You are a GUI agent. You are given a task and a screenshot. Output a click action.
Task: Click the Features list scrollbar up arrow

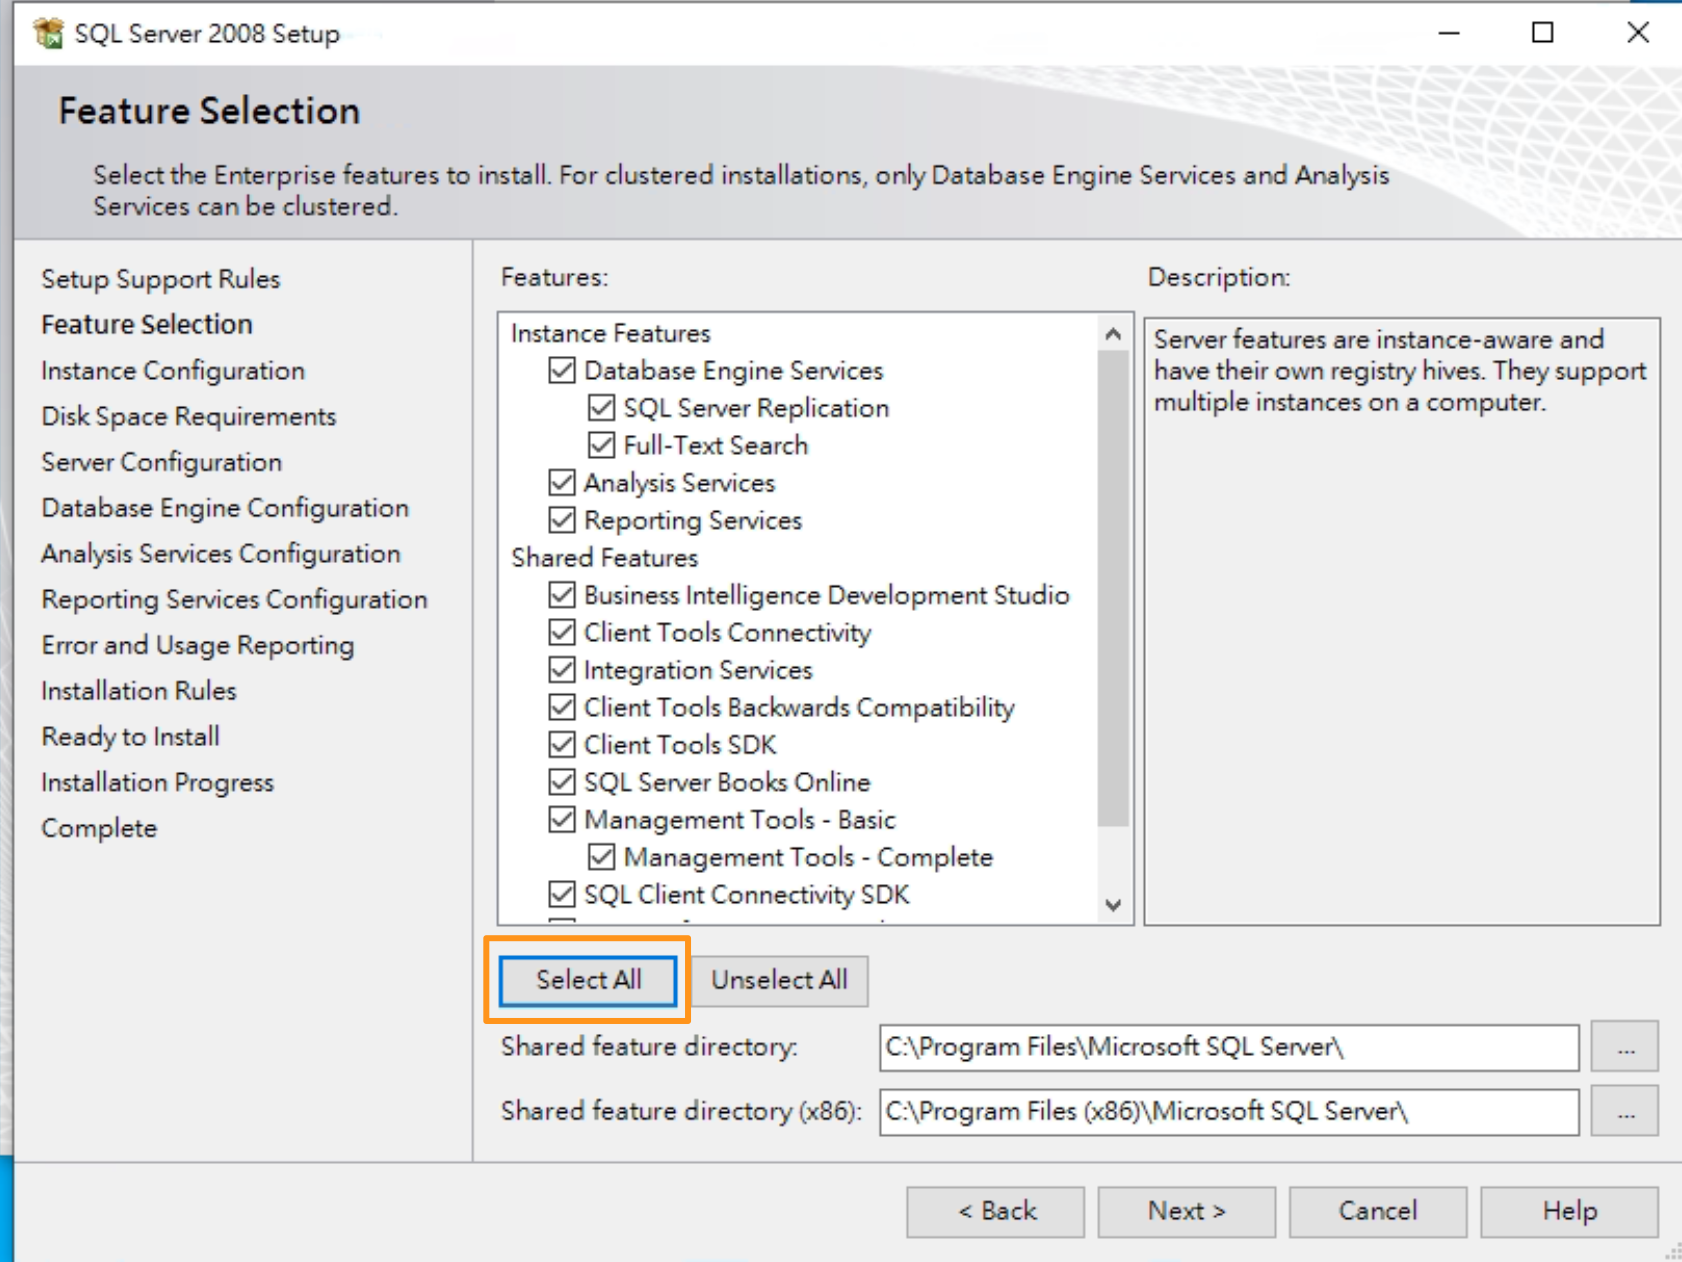[x=1113, y=333]
